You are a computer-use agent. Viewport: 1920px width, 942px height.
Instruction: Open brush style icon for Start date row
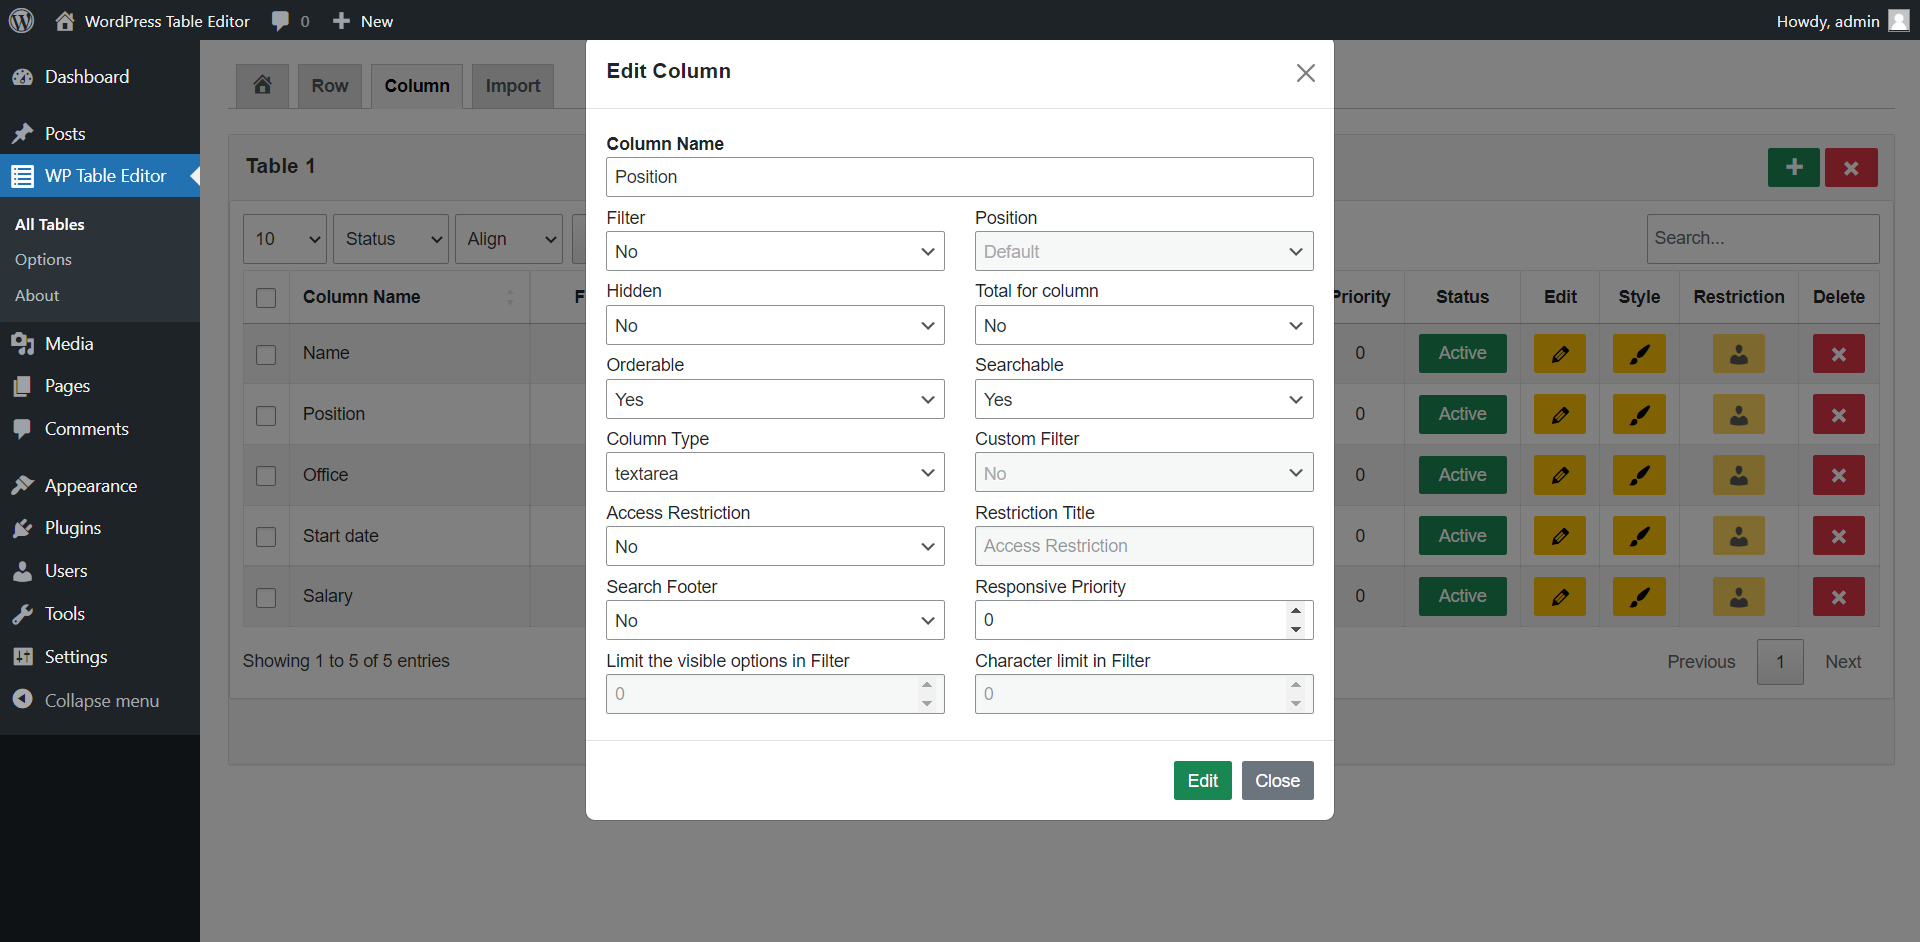coord(1639,536)
